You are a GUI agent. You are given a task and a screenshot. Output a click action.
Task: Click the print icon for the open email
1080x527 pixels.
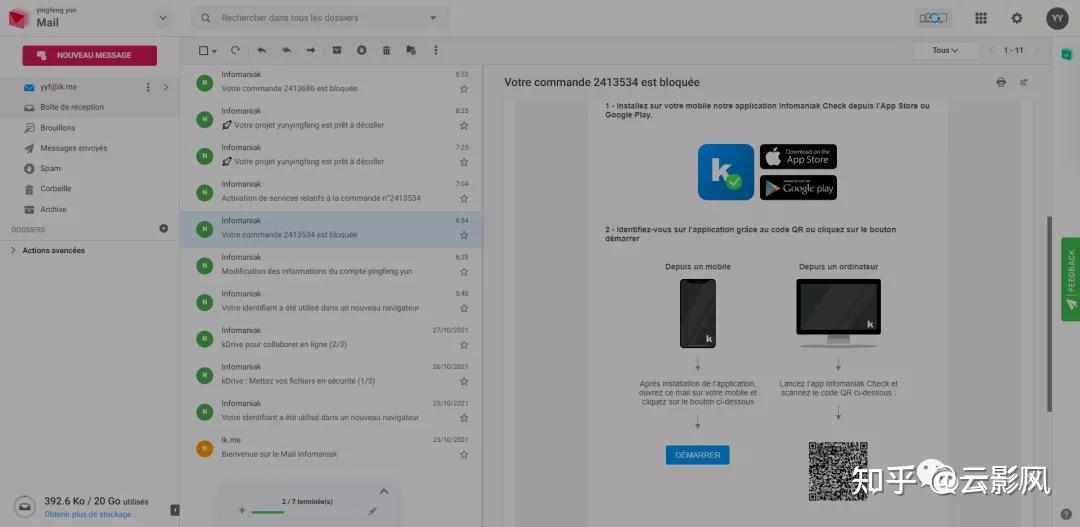[1001, 82]
